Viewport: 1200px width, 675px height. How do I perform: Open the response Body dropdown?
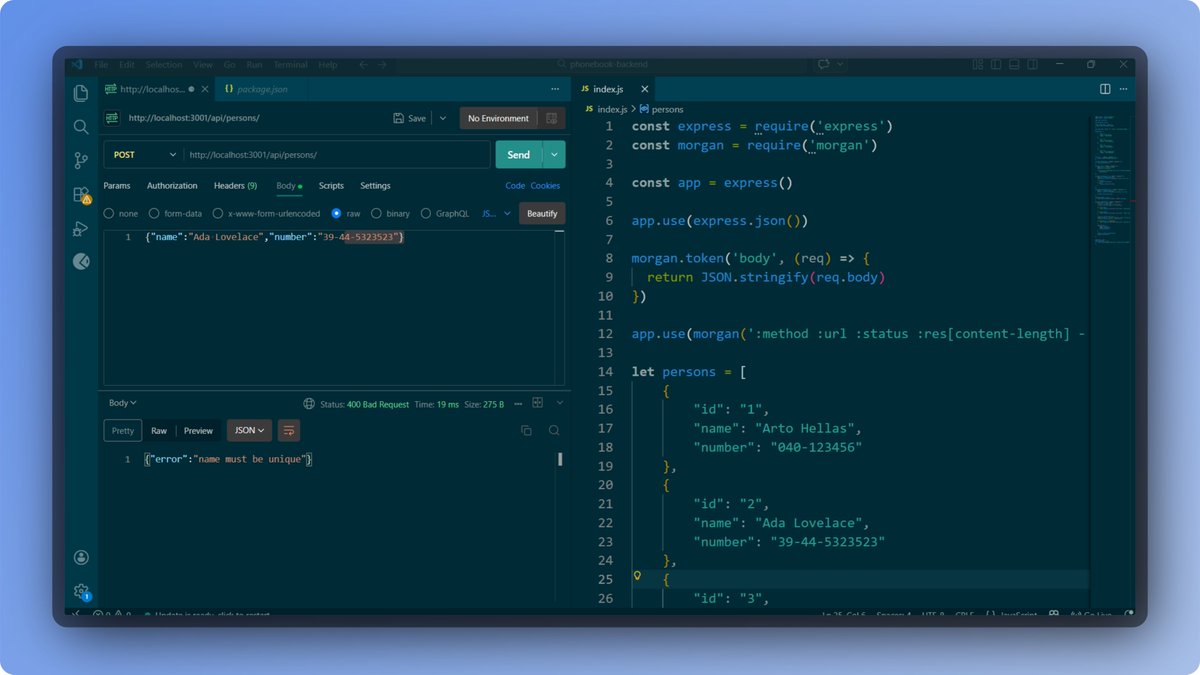[123, 403]
